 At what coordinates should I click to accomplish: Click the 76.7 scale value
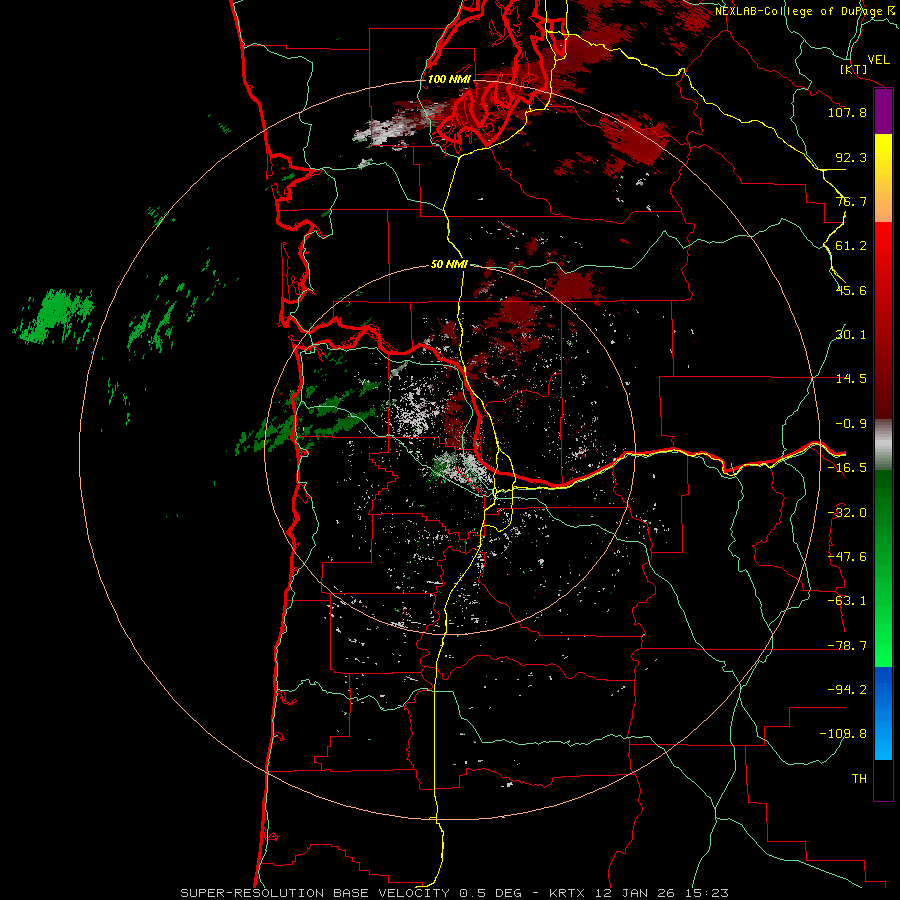click(851, 201)
